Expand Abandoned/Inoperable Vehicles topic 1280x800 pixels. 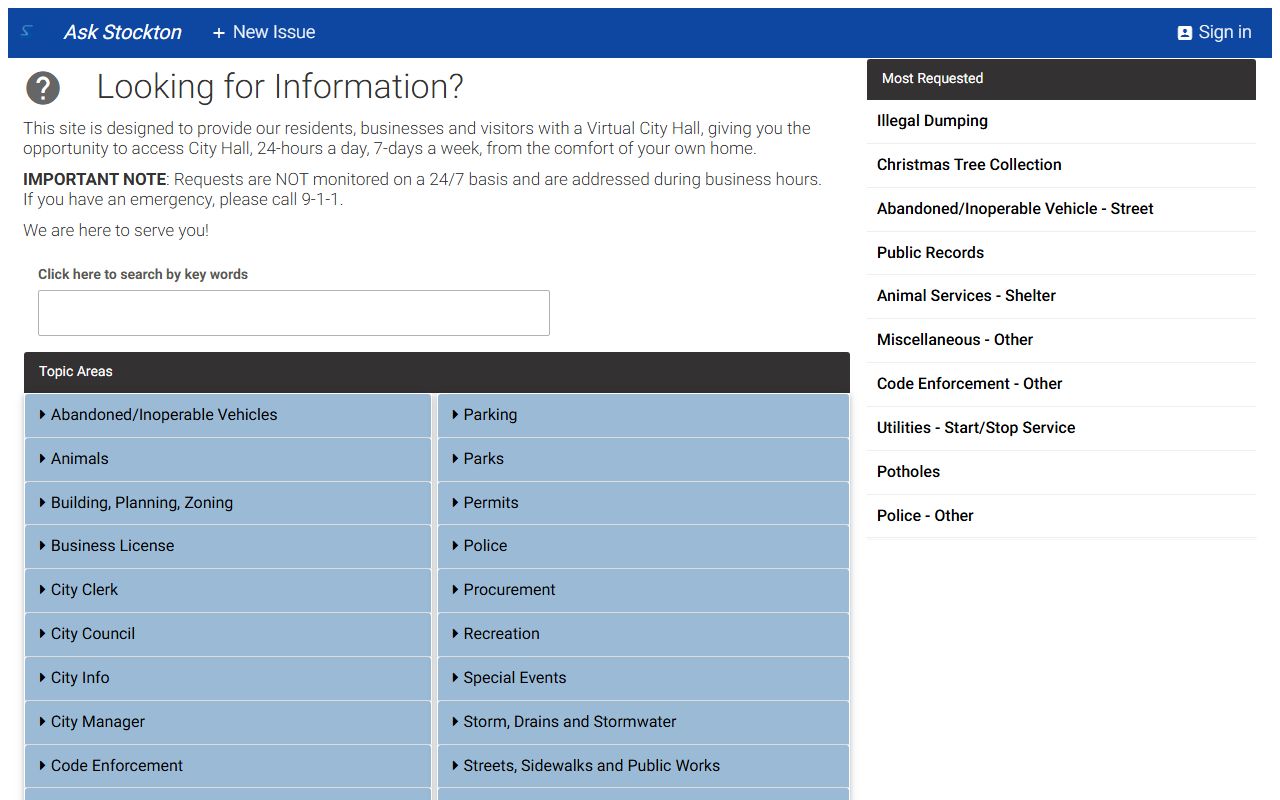coord(228,415)
